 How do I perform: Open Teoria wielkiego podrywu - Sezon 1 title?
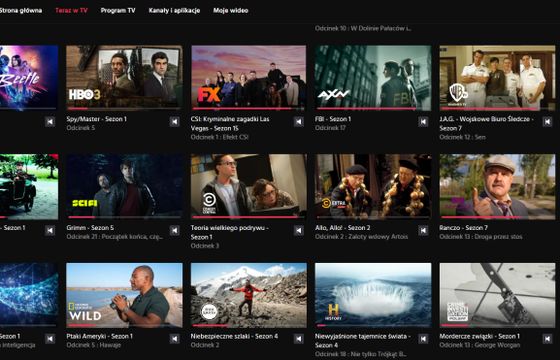pos(230,232)
